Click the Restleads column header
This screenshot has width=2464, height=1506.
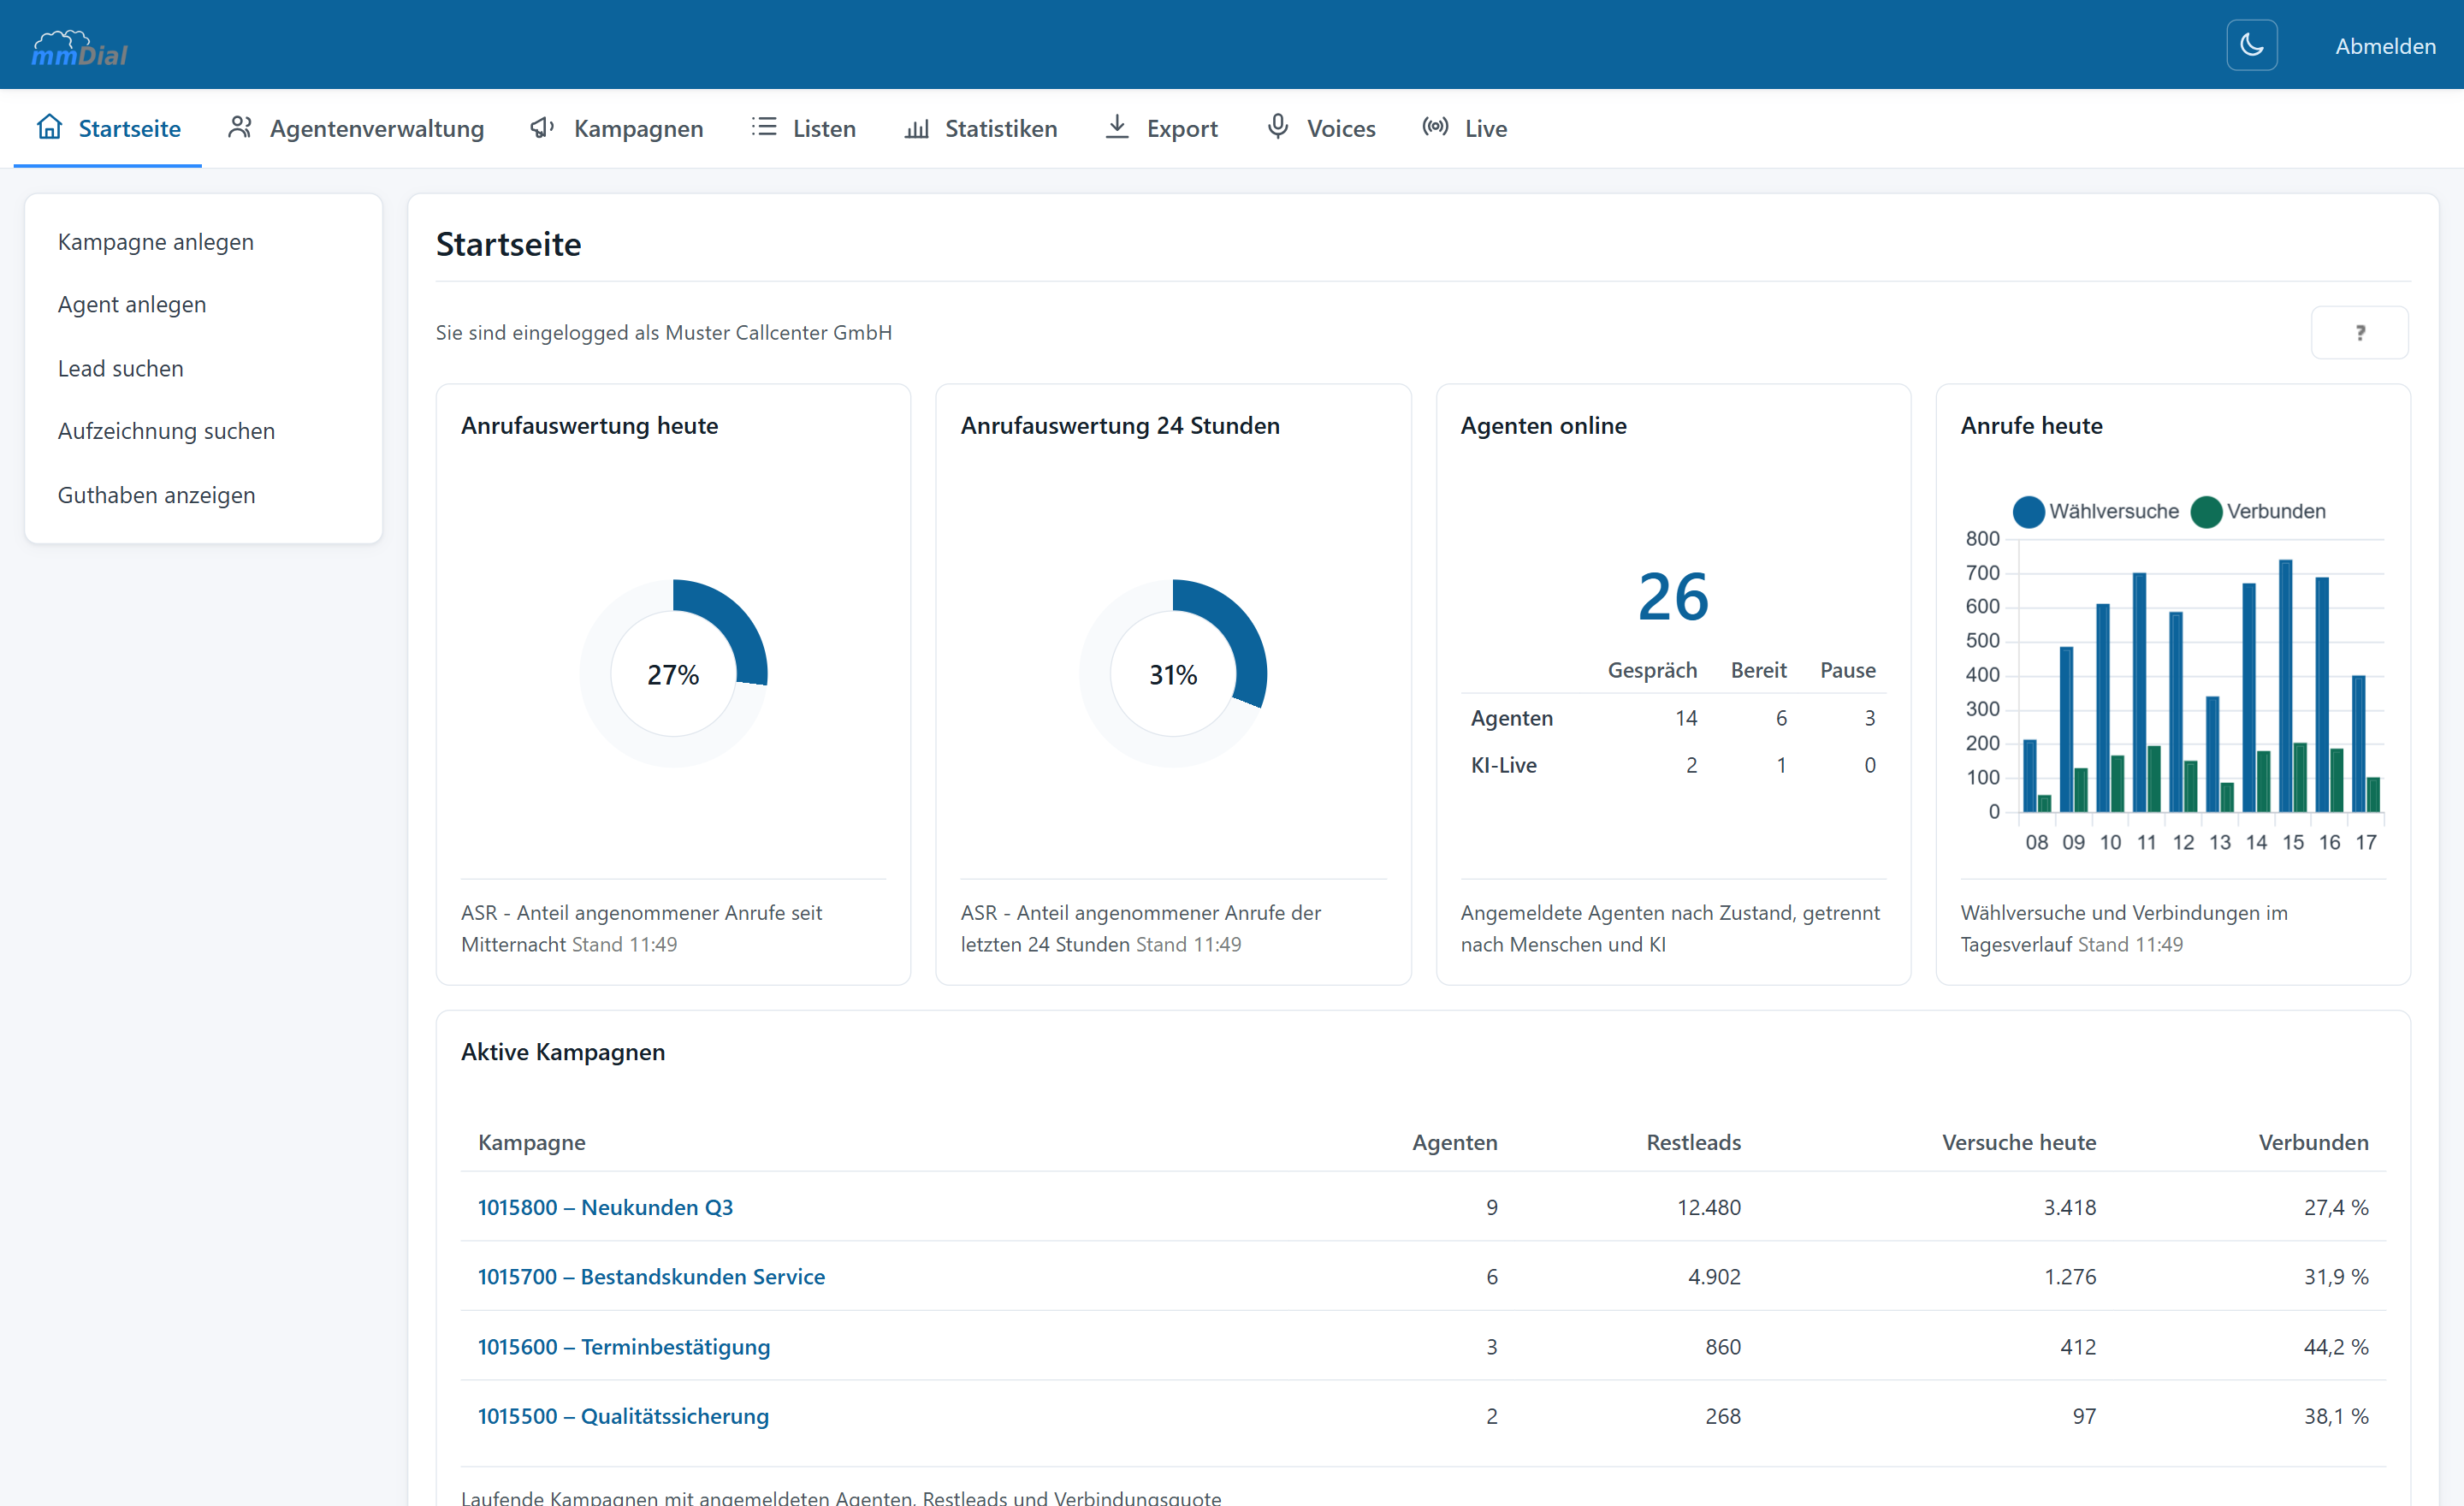(1693, 1142)
